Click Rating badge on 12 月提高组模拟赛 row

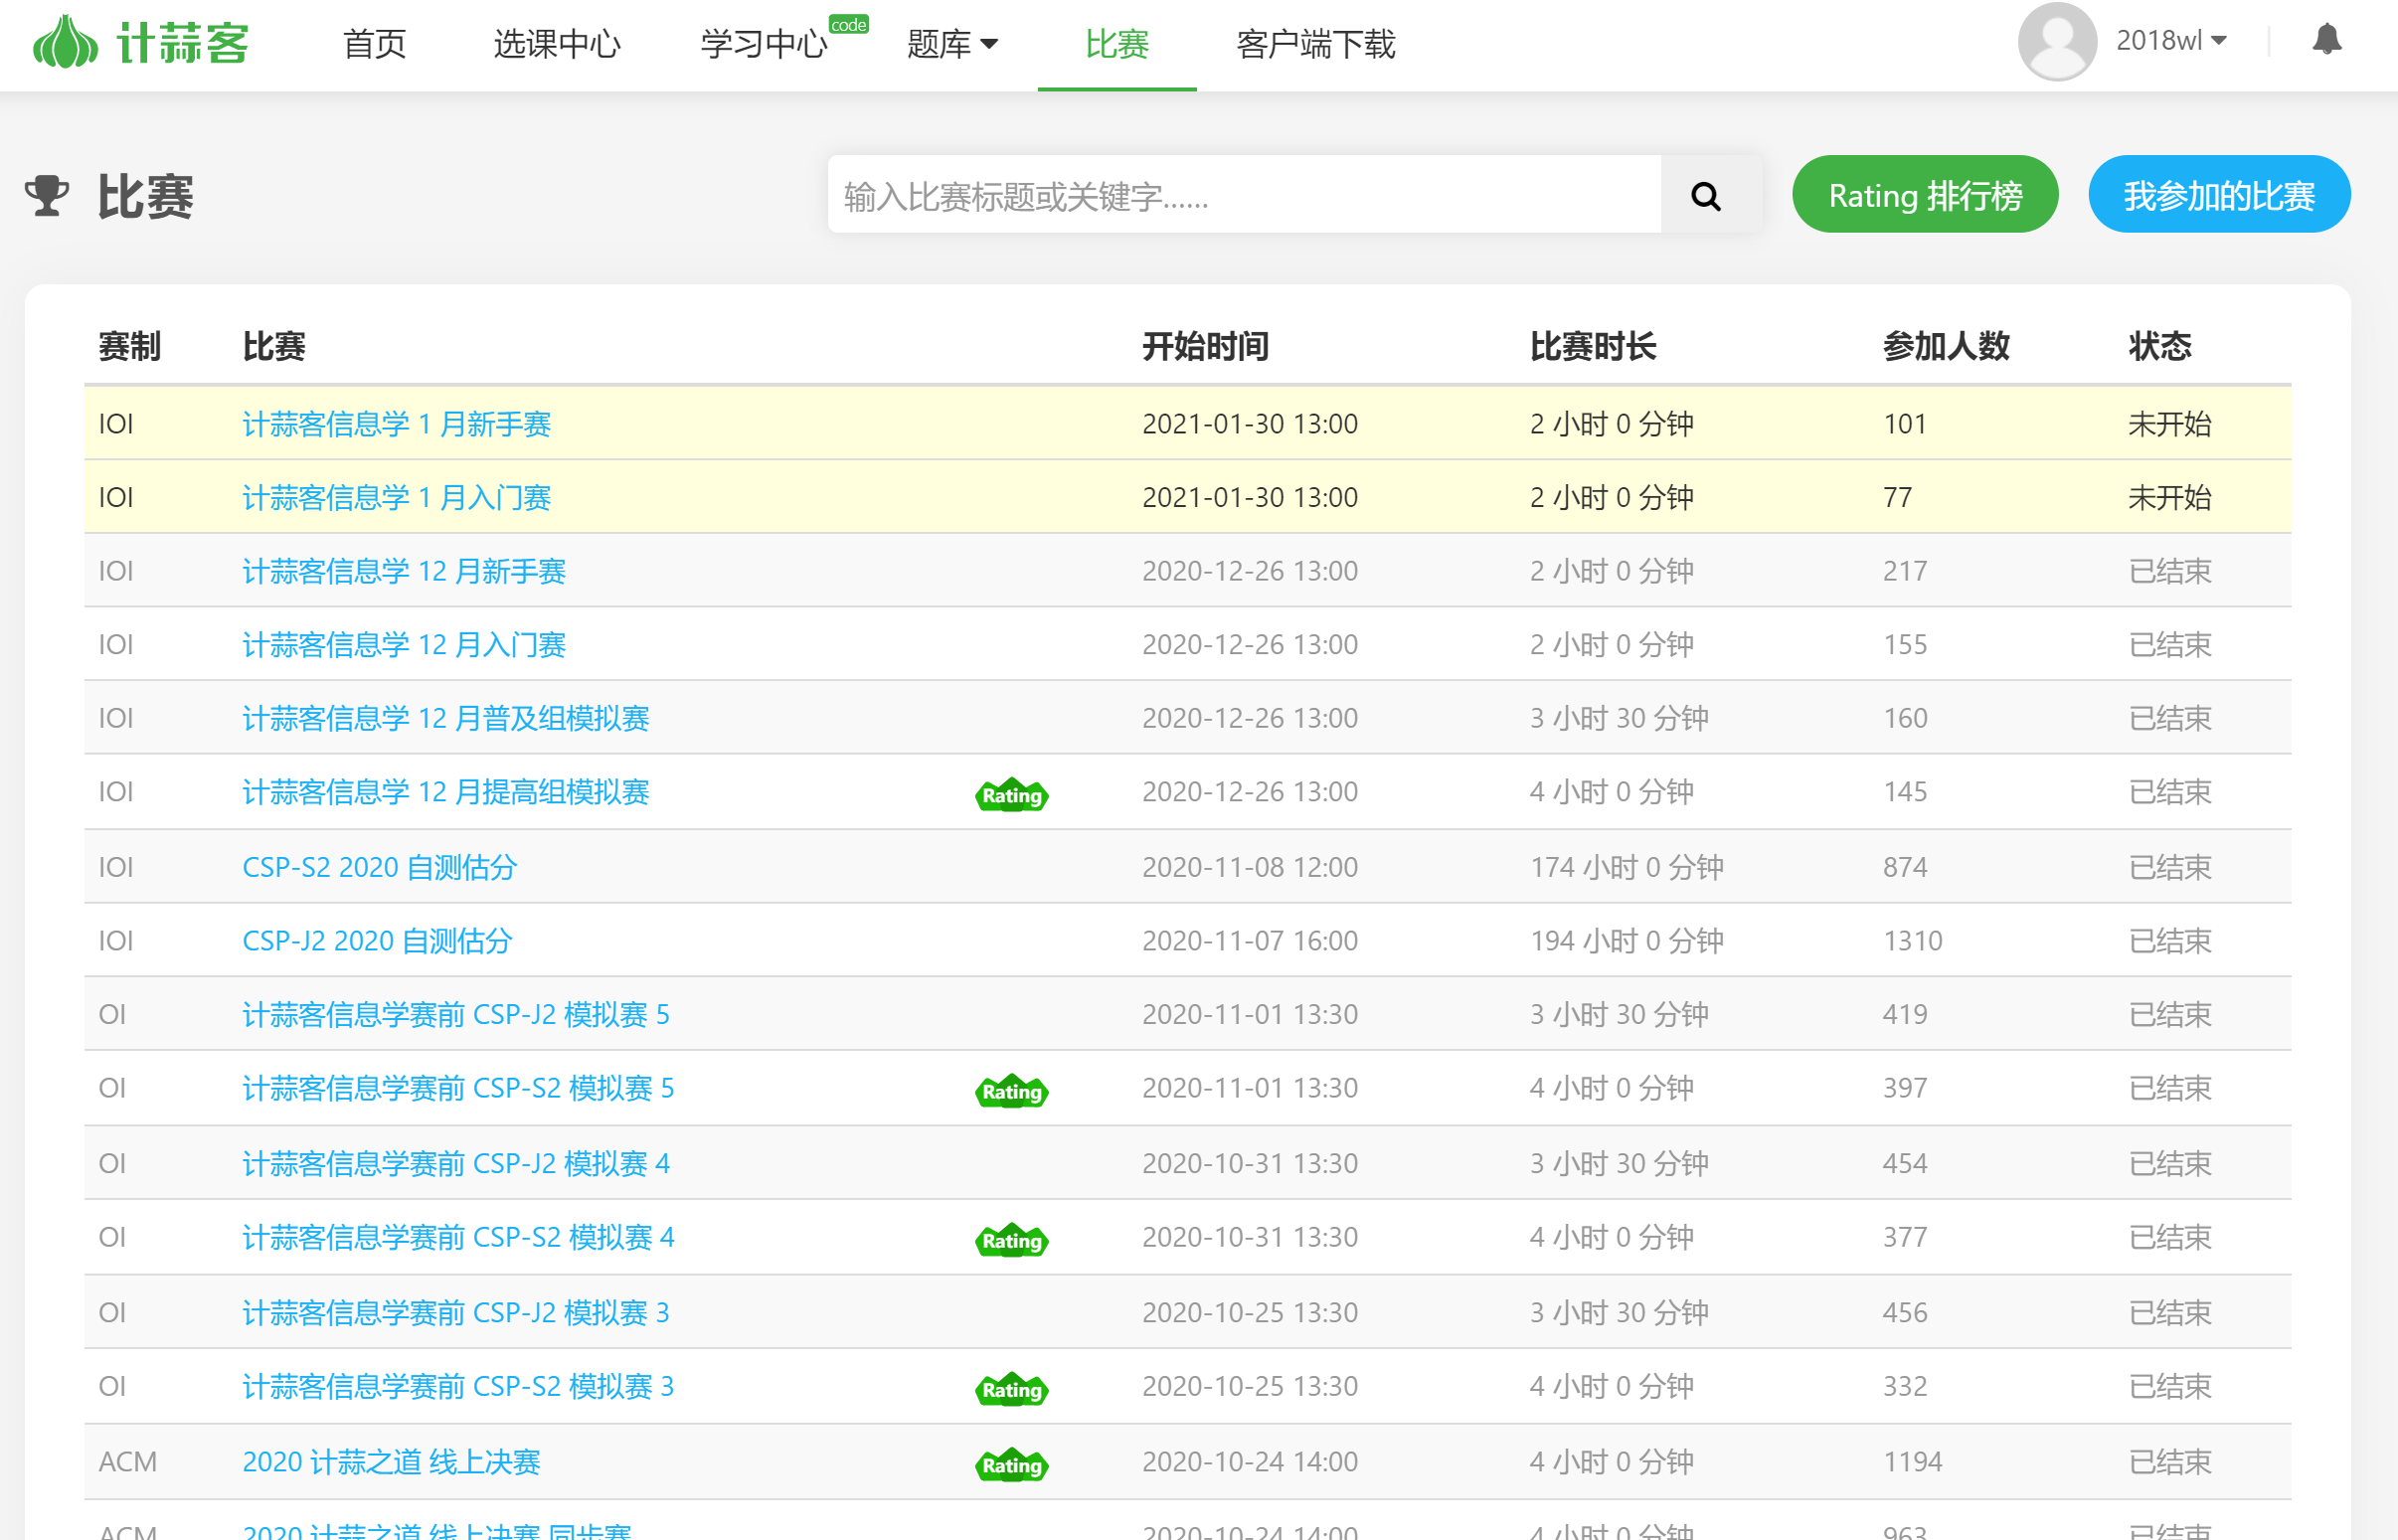pyautogui.click(x=1011, y=795)
